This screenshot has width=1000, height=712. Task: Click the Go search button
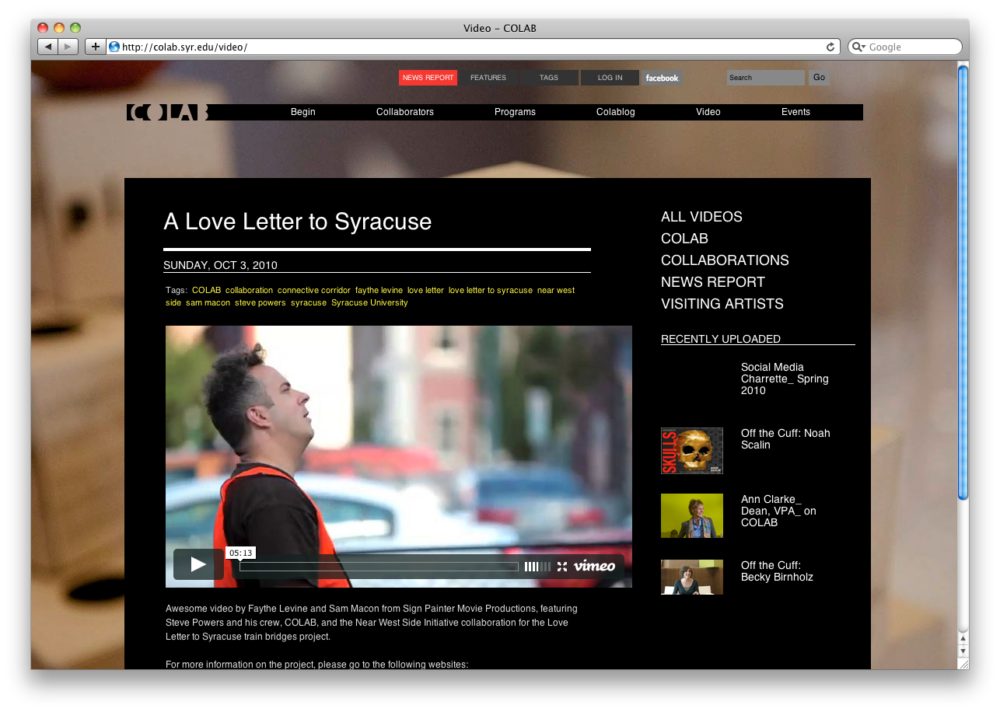tap(819, 78)
